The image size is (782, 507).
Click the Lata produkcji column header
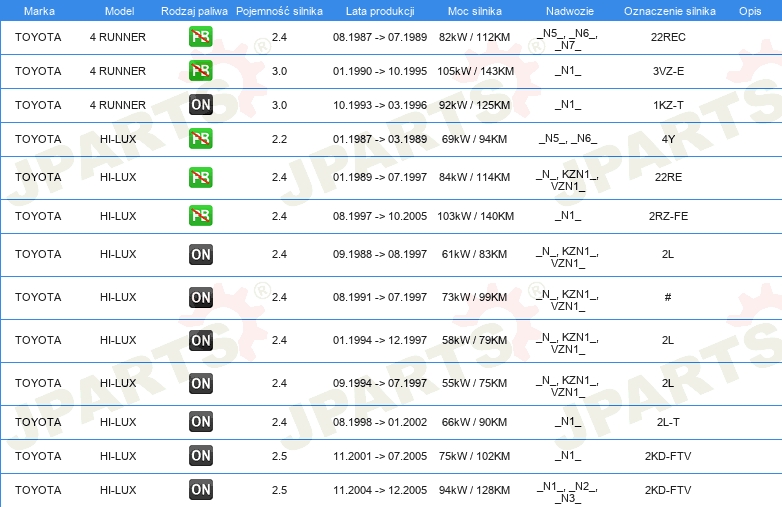(380, 11)
